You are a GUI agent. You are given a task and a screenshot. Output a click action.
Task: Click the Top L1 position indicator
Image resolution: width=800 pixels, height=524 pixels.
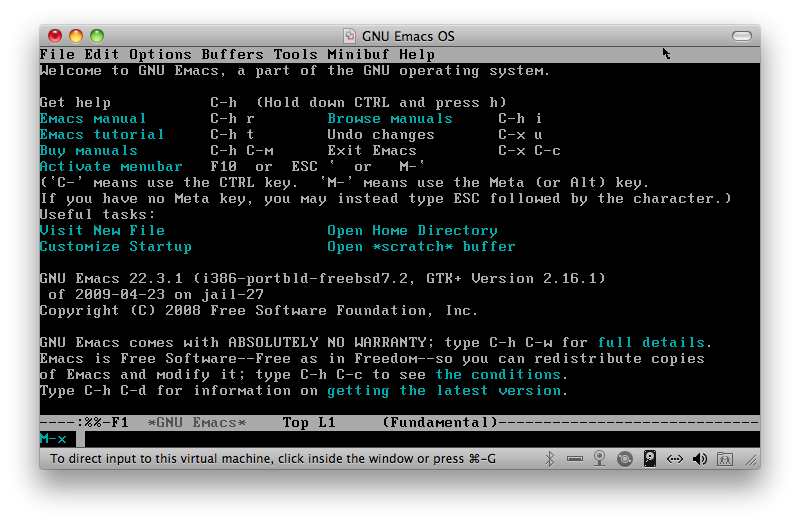tap(309, 422)
